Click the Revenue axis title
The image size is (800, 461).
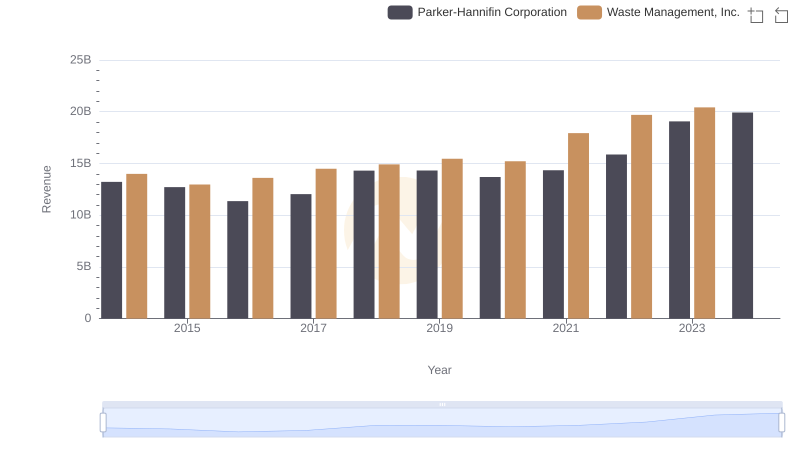[x=46, y=189]
